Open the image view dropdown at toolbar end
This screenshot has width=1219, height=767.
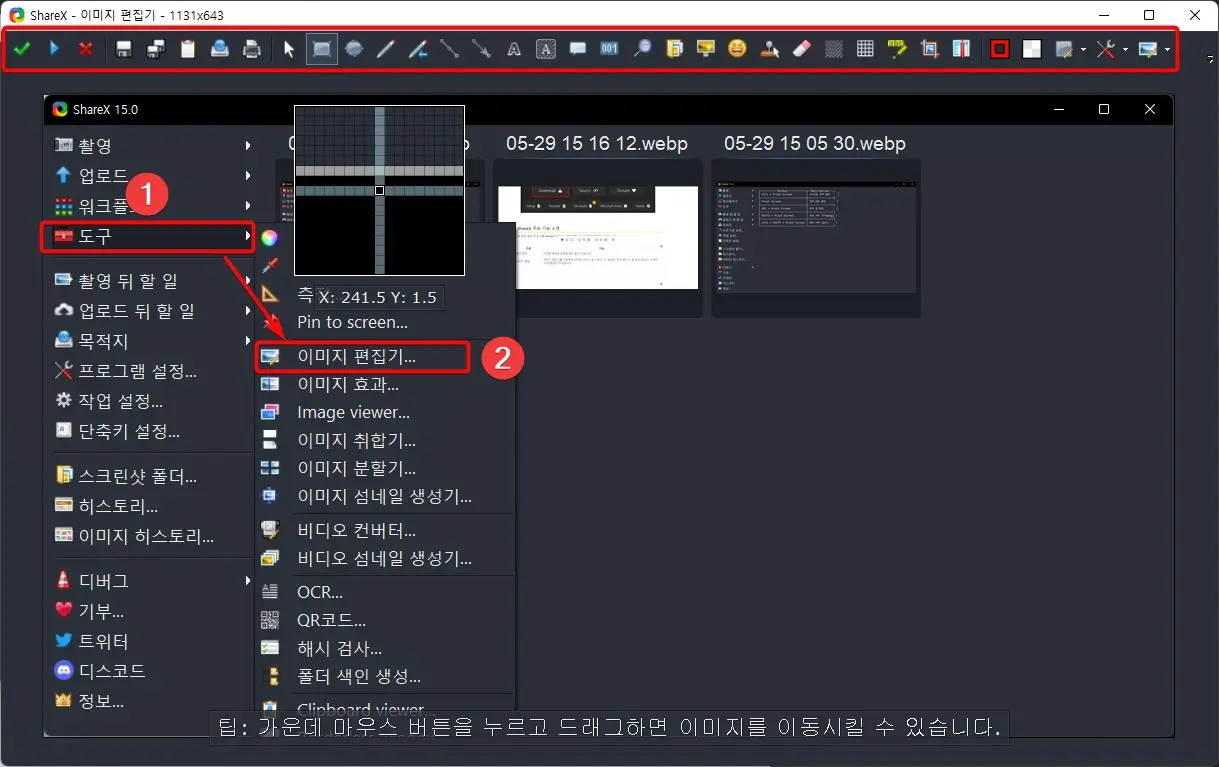pos(1153,49)
